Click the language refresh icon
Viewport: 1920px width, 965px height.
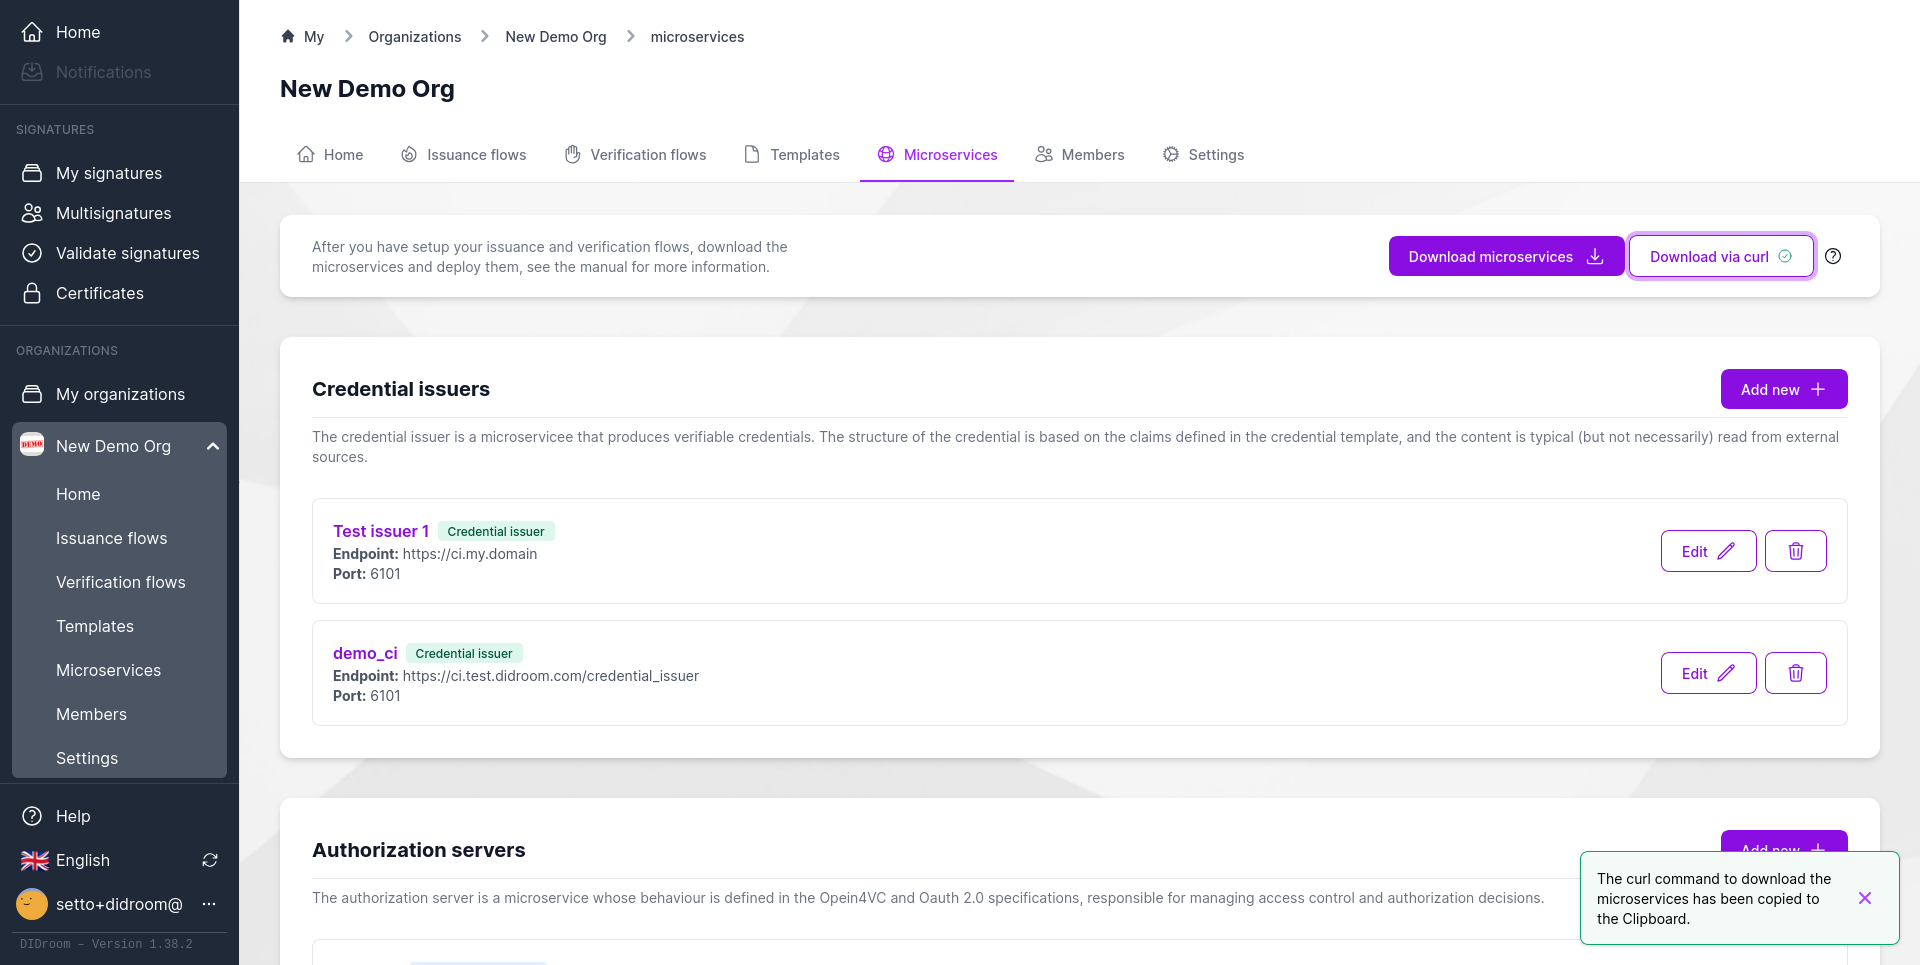point(210,860)
